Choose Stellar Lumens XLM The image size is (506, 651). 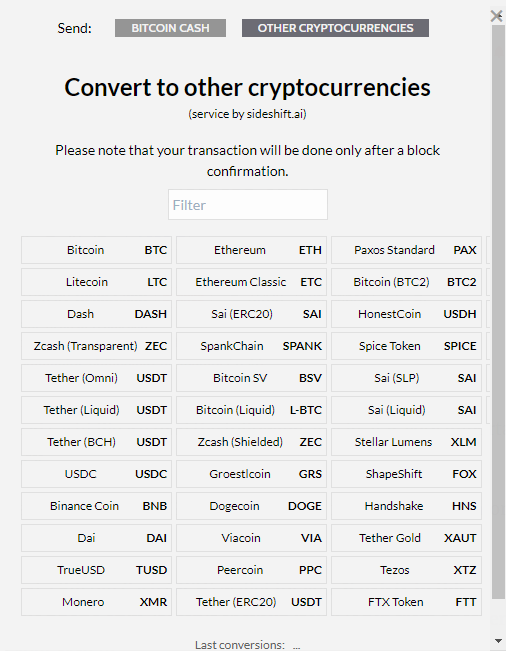point(406,442)
